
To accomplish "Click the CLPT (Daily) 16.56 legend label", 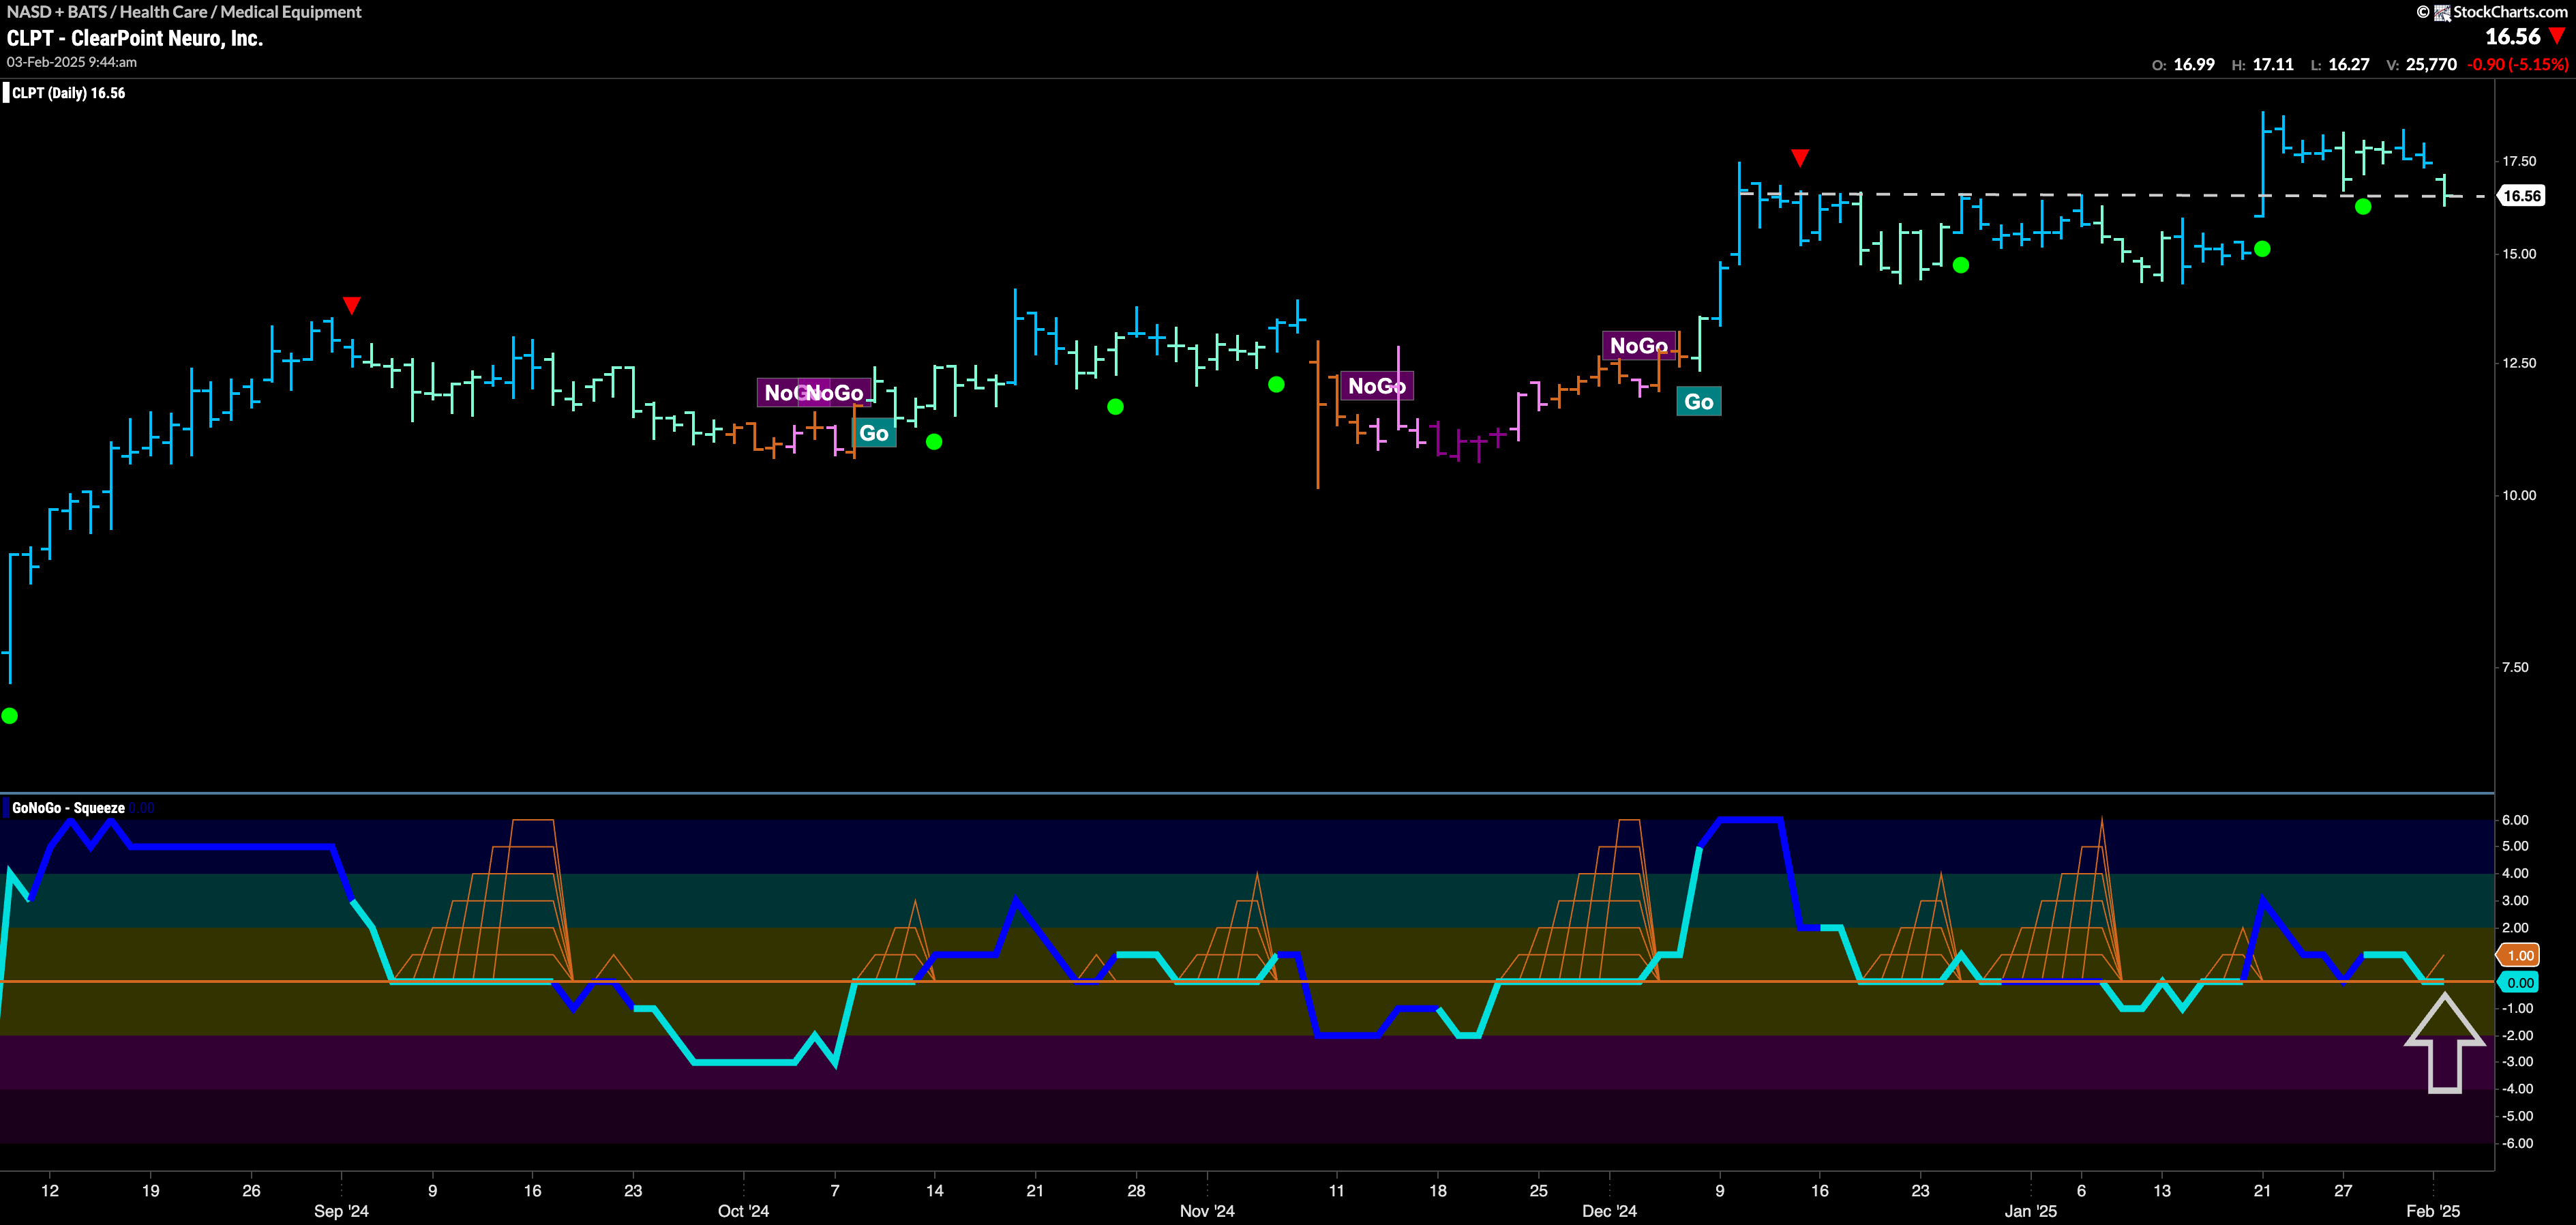I will (68, 93).
